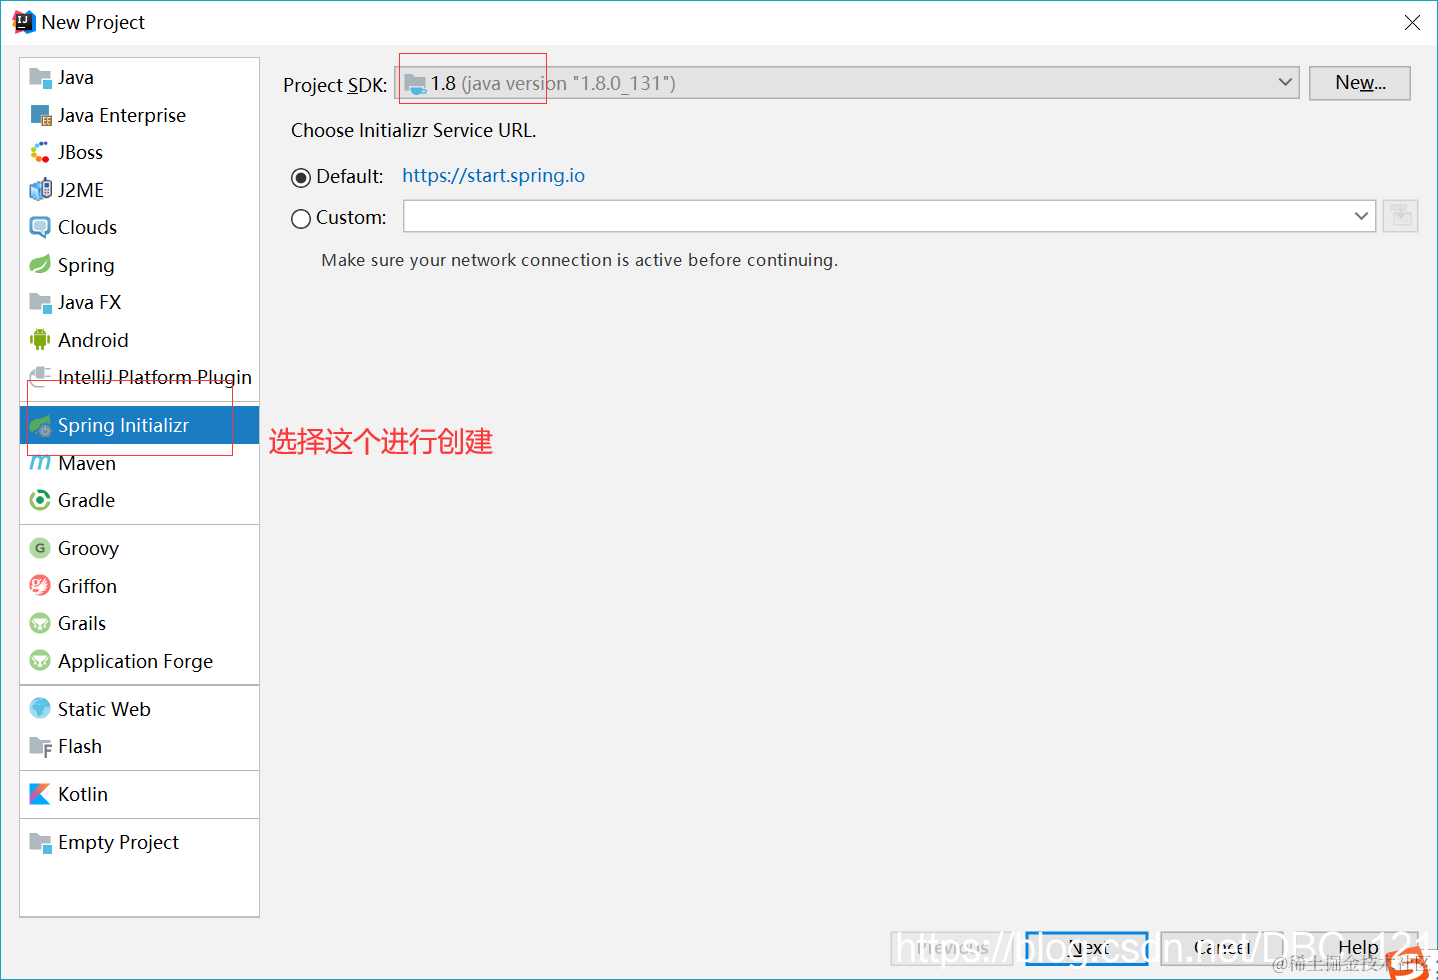Click the Flash folder icon

40,746
